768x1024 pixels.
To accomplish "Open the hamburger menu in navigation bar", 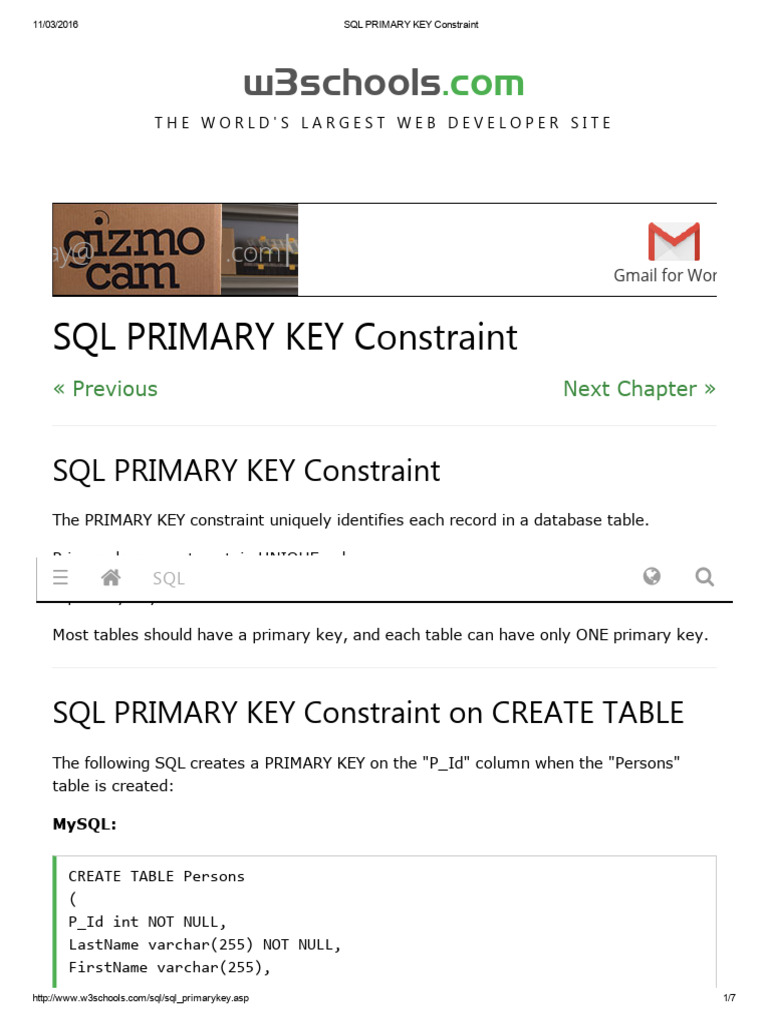I will [x=60, y=577].
